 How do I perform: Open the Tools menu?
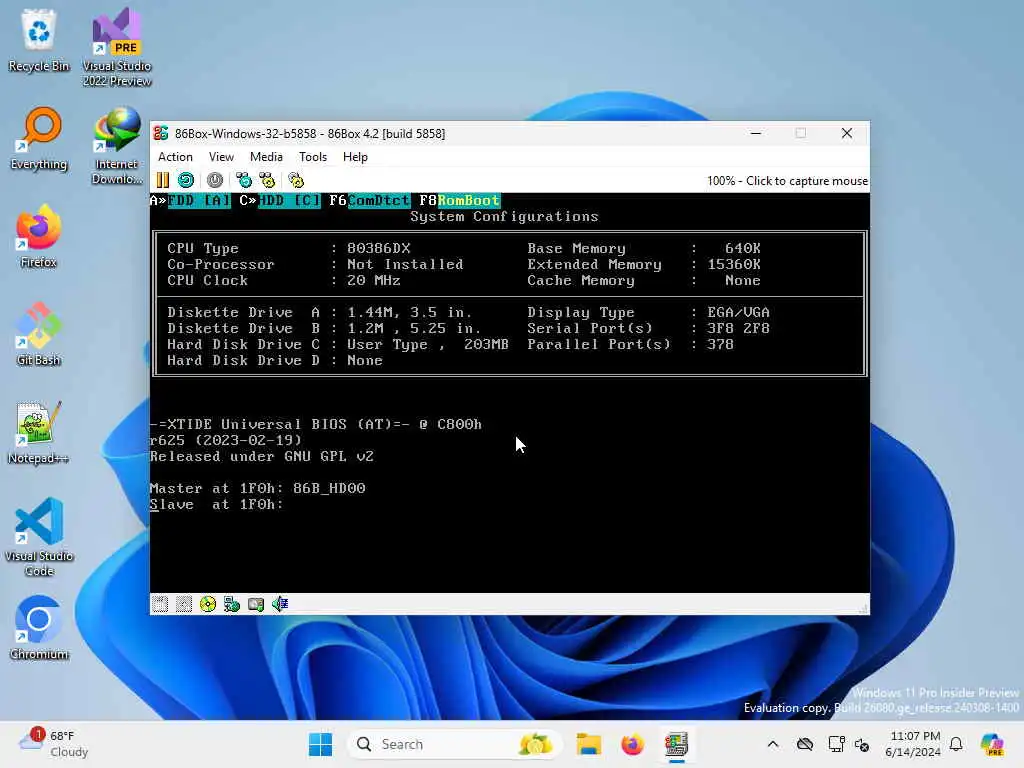pos(313,157)
